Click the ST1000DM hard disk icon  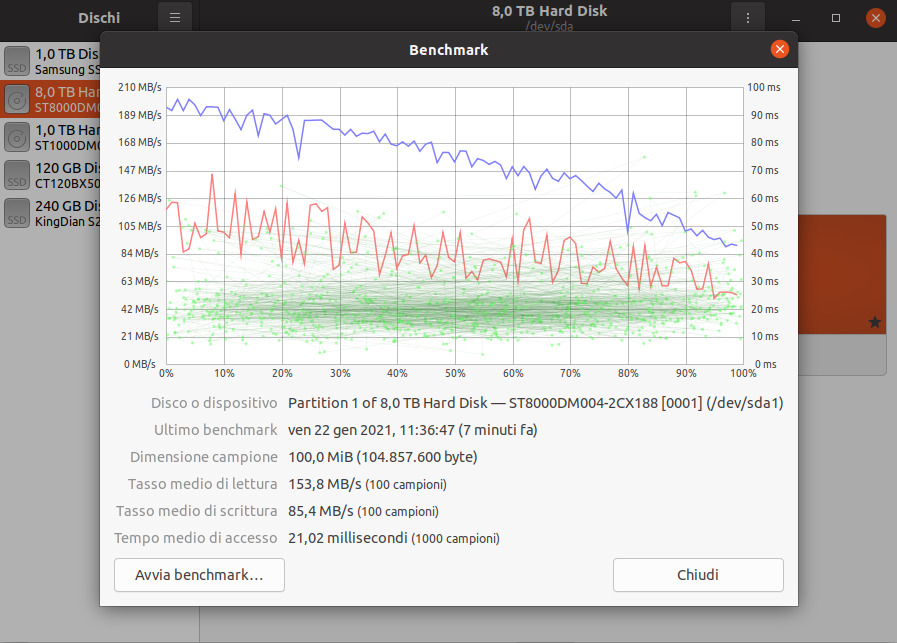tap(17, 137)
